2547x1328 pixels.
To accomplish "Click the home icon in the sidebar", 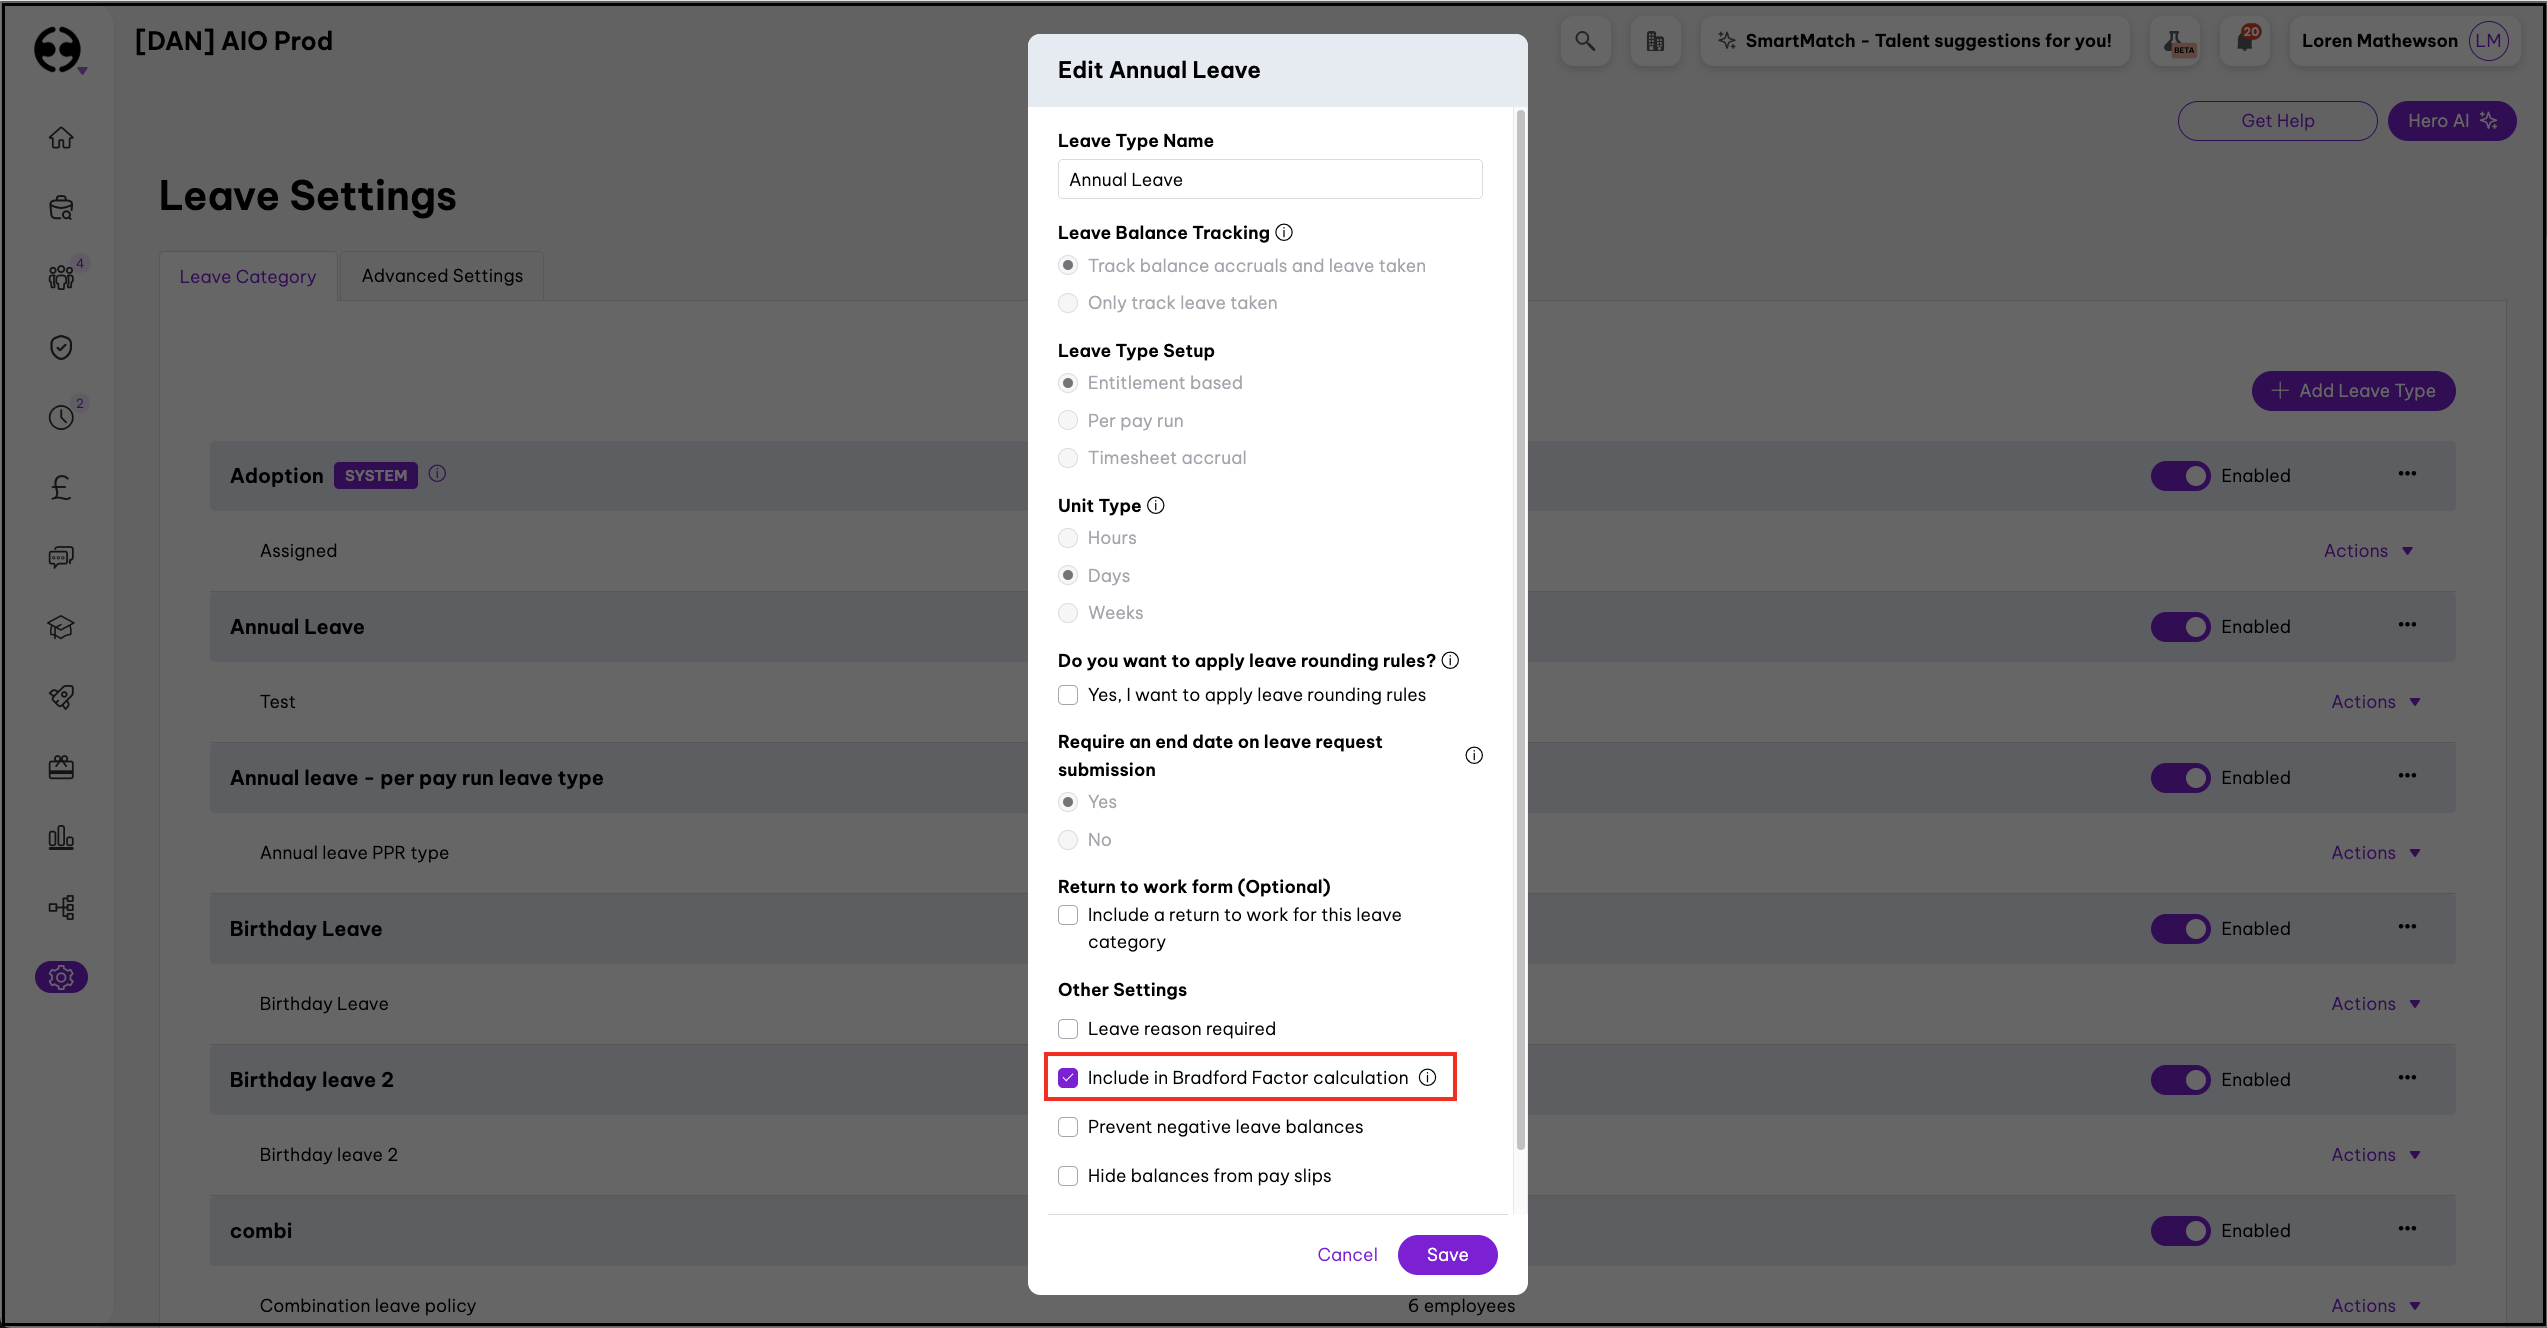I will (x=61, y=138).
